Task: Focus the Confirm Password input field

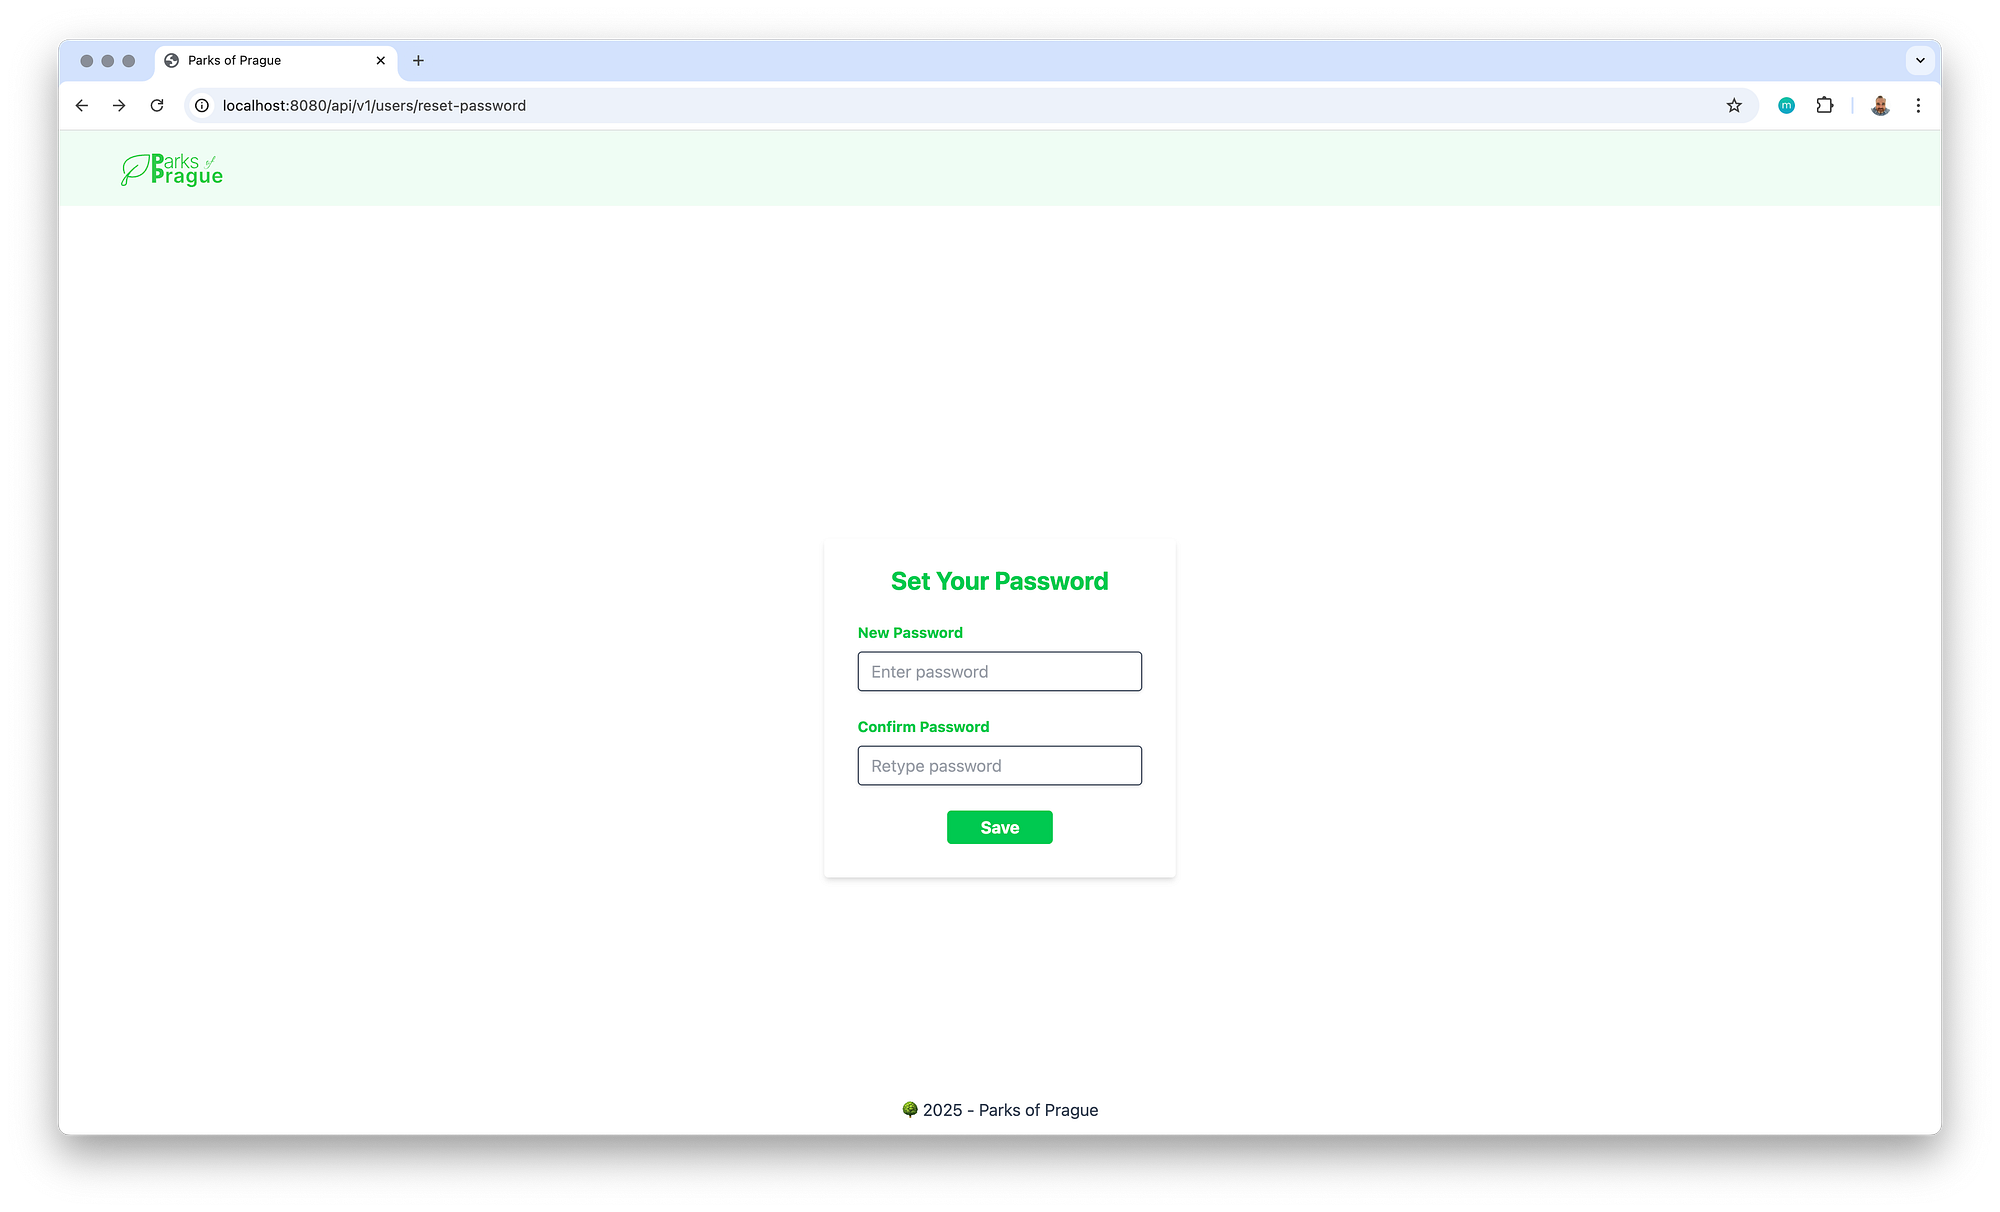Action: [x=1000, y=765]
